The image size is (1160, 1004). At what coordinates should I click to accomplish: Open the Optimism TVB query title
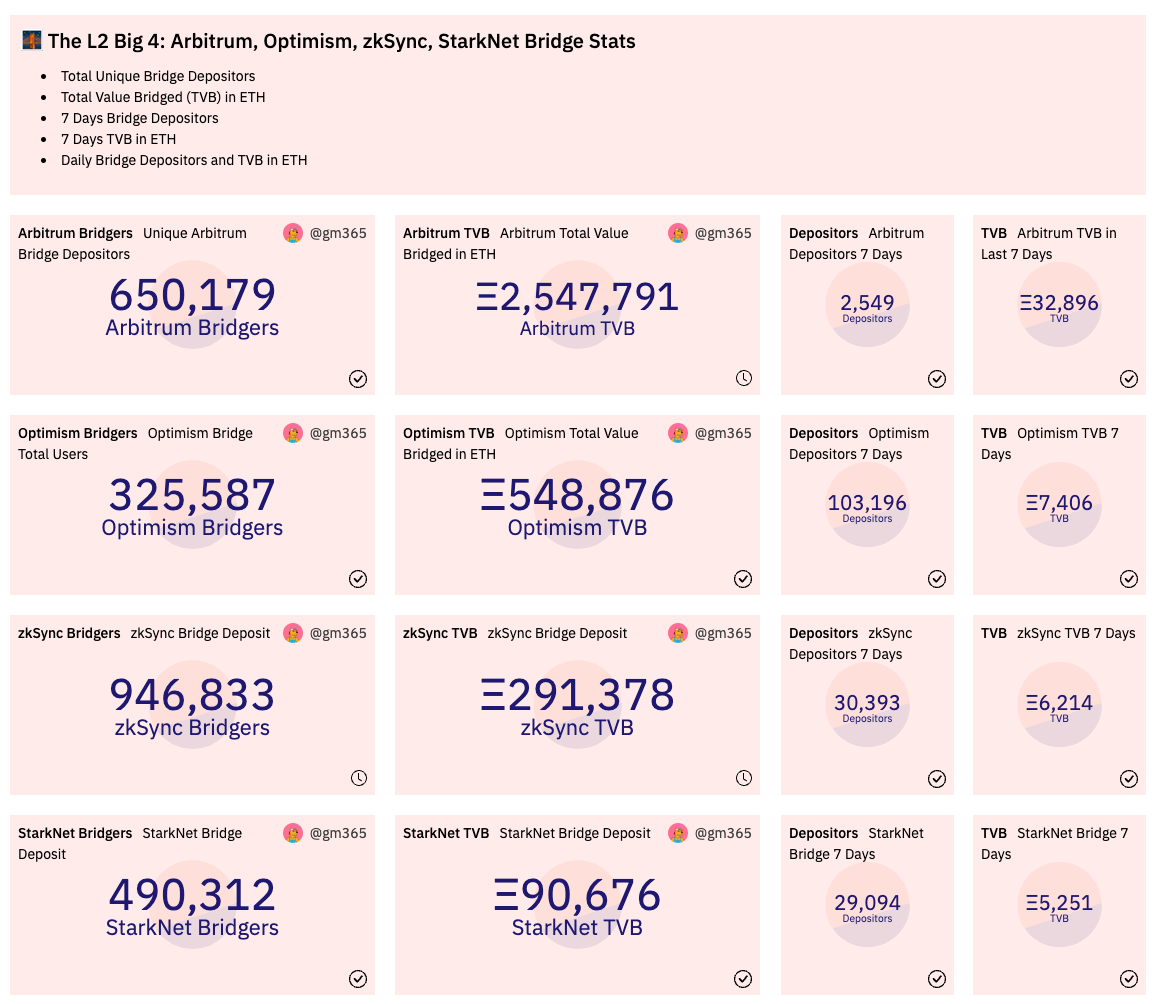448,433
